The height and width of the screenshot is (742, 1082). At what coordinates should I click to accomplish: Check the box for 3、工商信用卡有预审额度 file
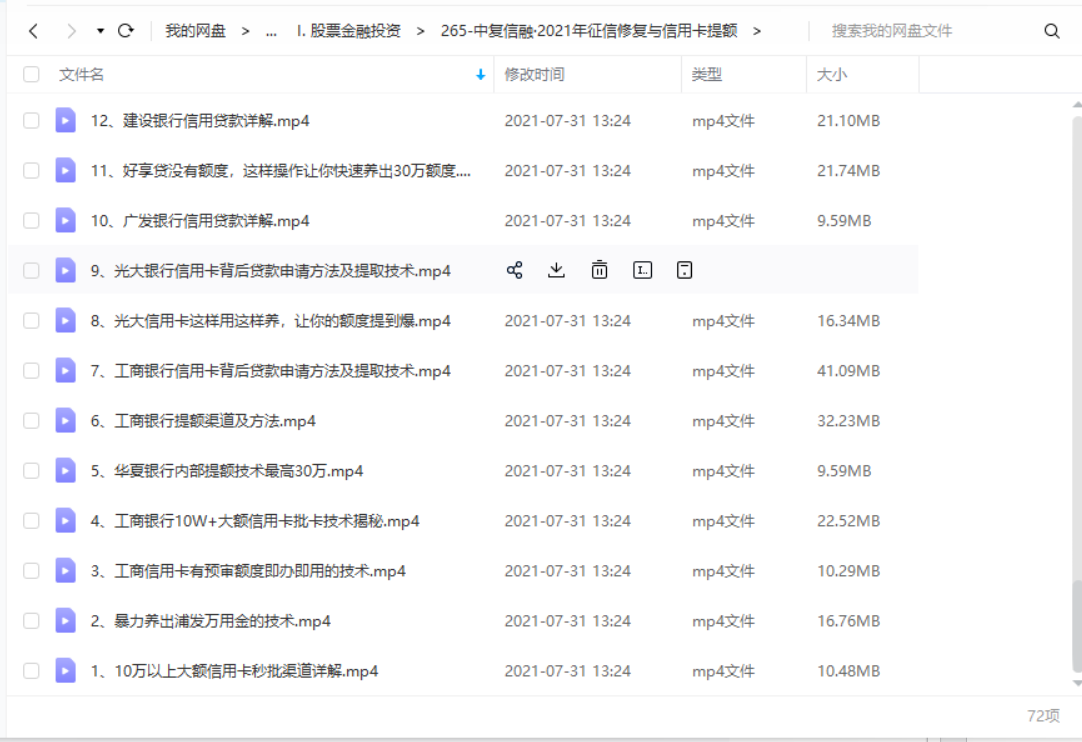coord(31,571)
